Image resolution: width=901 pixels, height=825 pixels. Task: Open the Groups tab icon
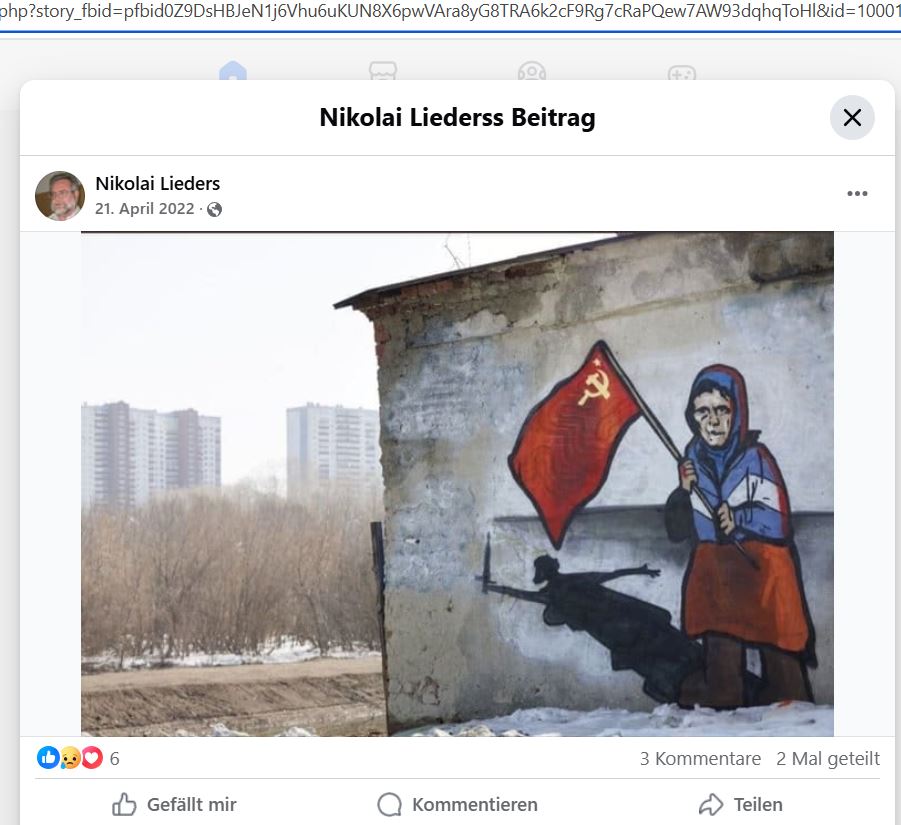532,71
